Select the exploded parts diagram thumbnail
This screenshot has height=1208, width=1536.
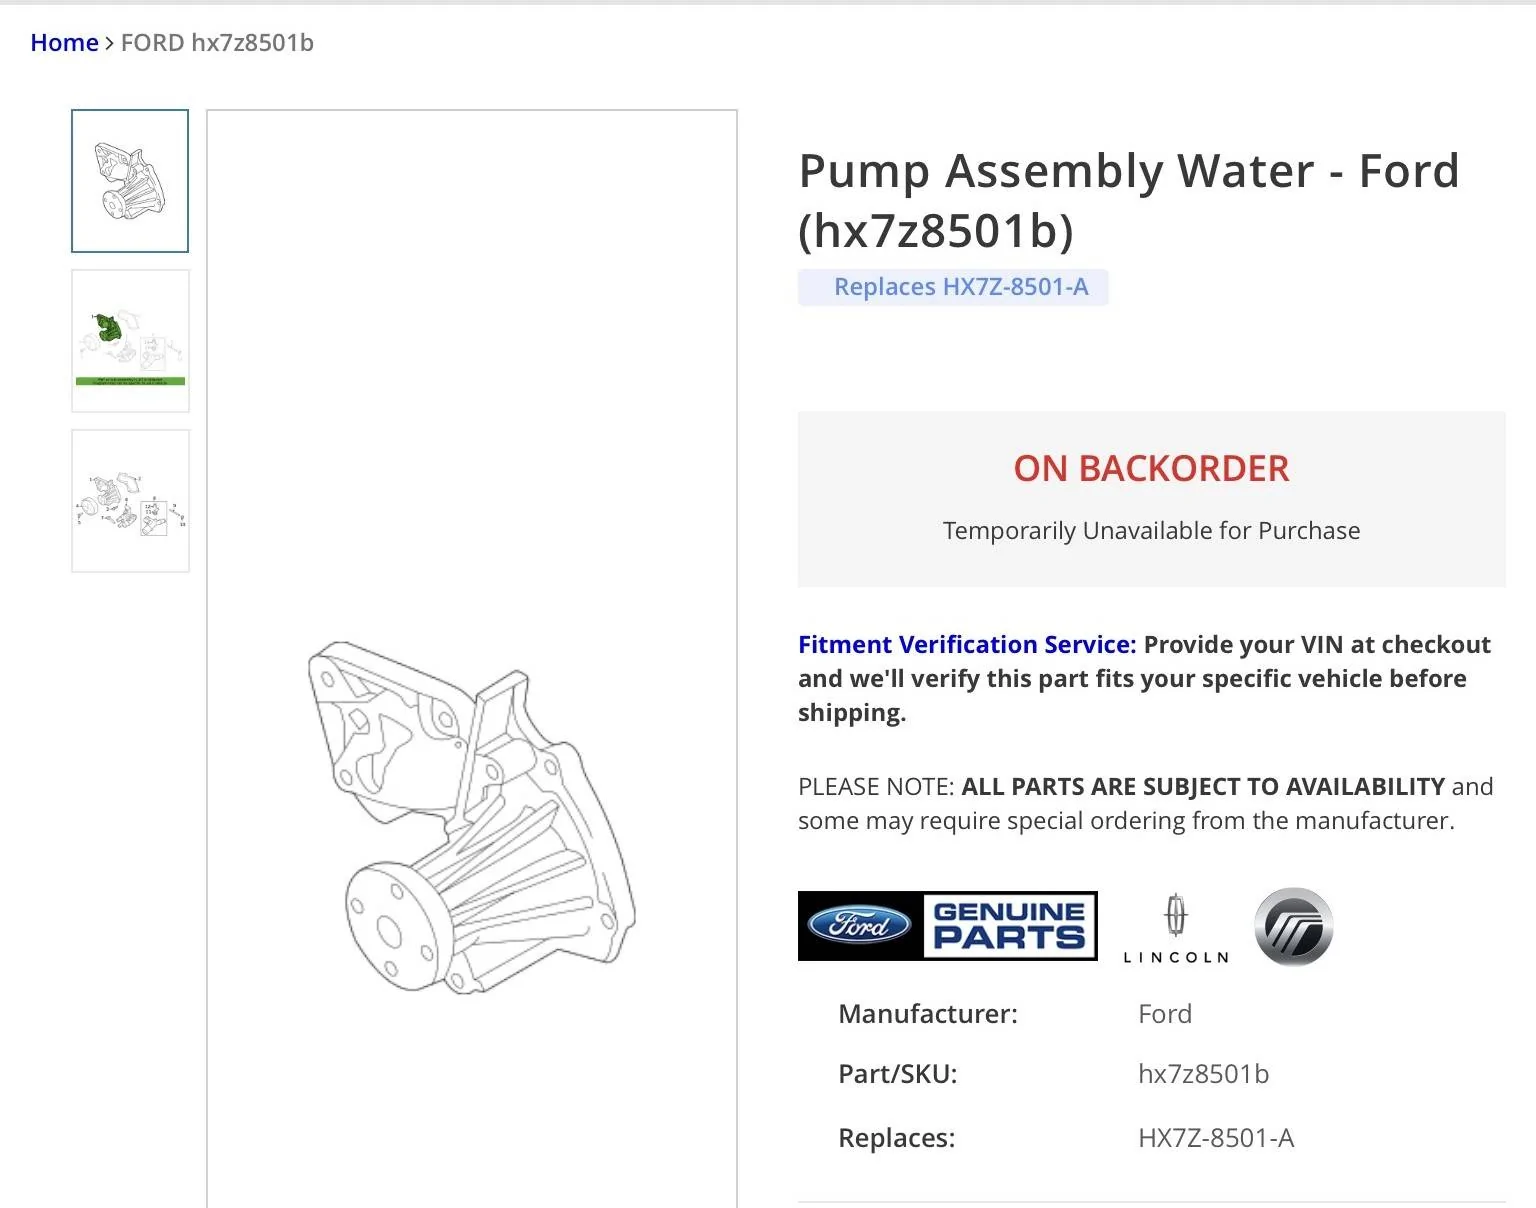click(x=129, y=501)
